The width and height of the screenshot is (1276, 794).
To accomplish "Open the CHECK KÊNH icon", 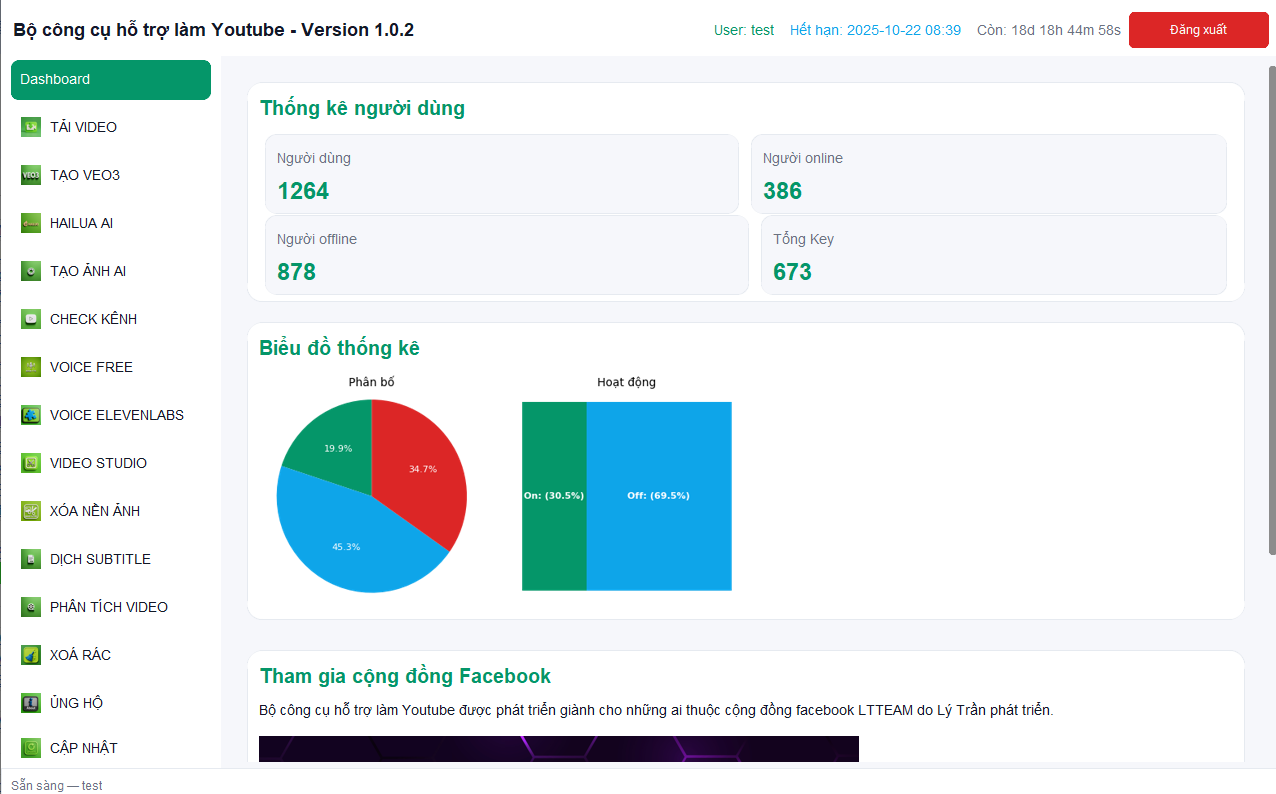I will click(31, 319).
